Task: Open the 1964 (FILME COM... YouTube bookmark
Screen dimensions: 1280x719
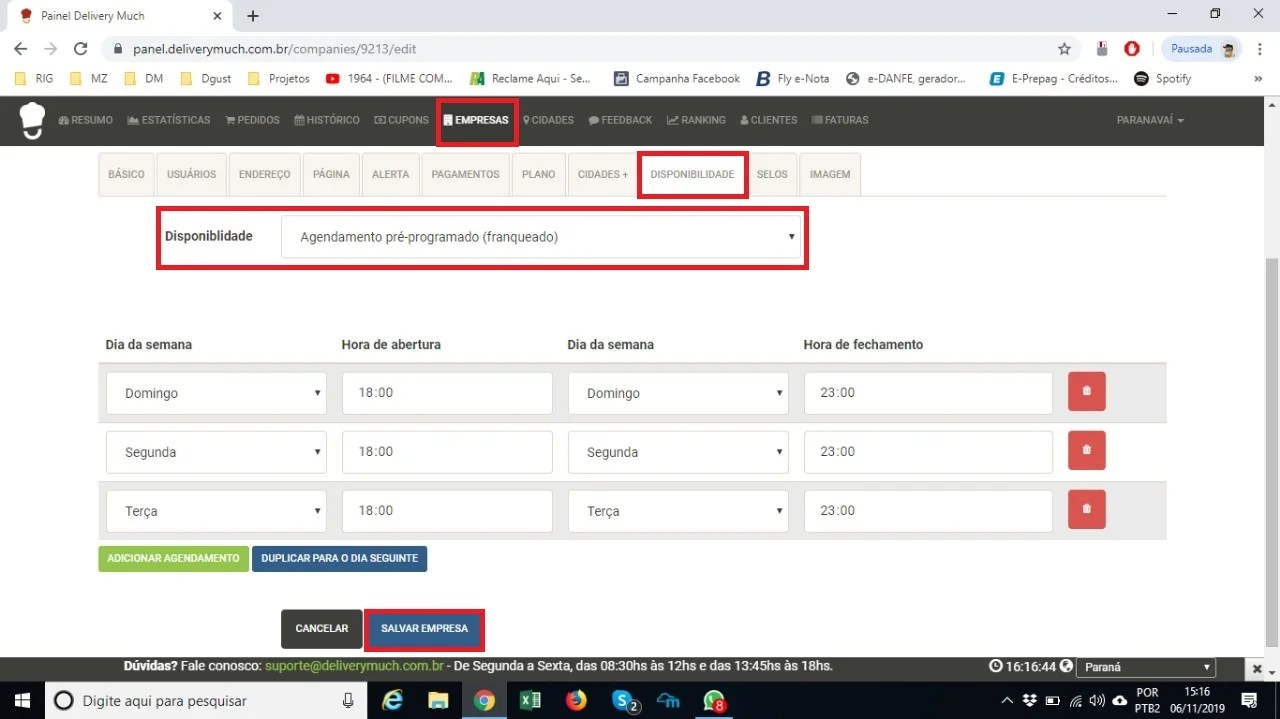Action: pos(389,78)
